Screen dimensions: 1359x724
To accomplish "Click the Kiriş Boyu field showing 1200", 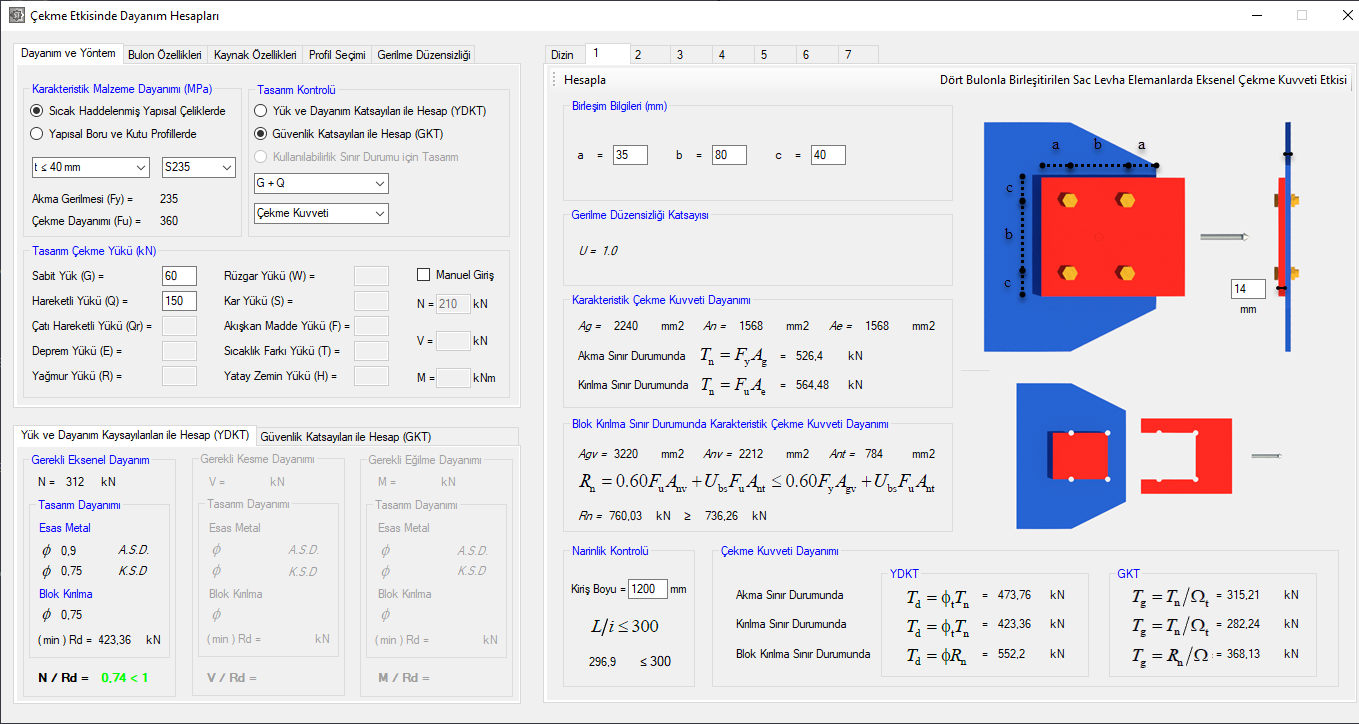I will (648, 589).
